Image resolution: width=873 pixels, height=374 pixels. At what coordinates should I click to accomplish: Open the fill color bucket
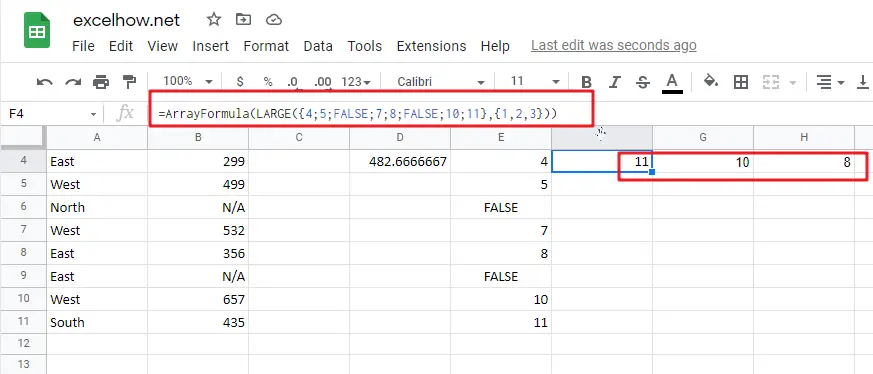coord(710,81)
